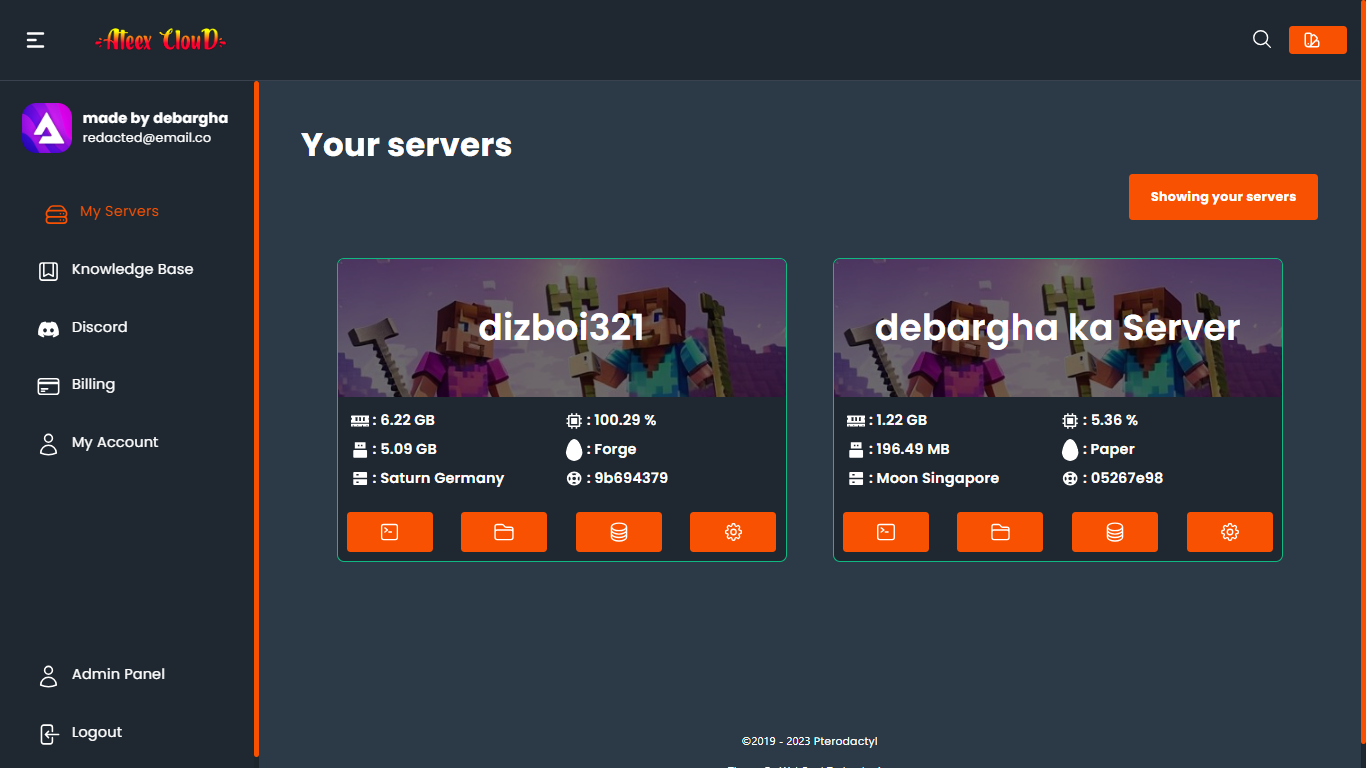The image size is (1366, 768).
Task: Select the search magnifier icon
Action: tap(1261, 39)
